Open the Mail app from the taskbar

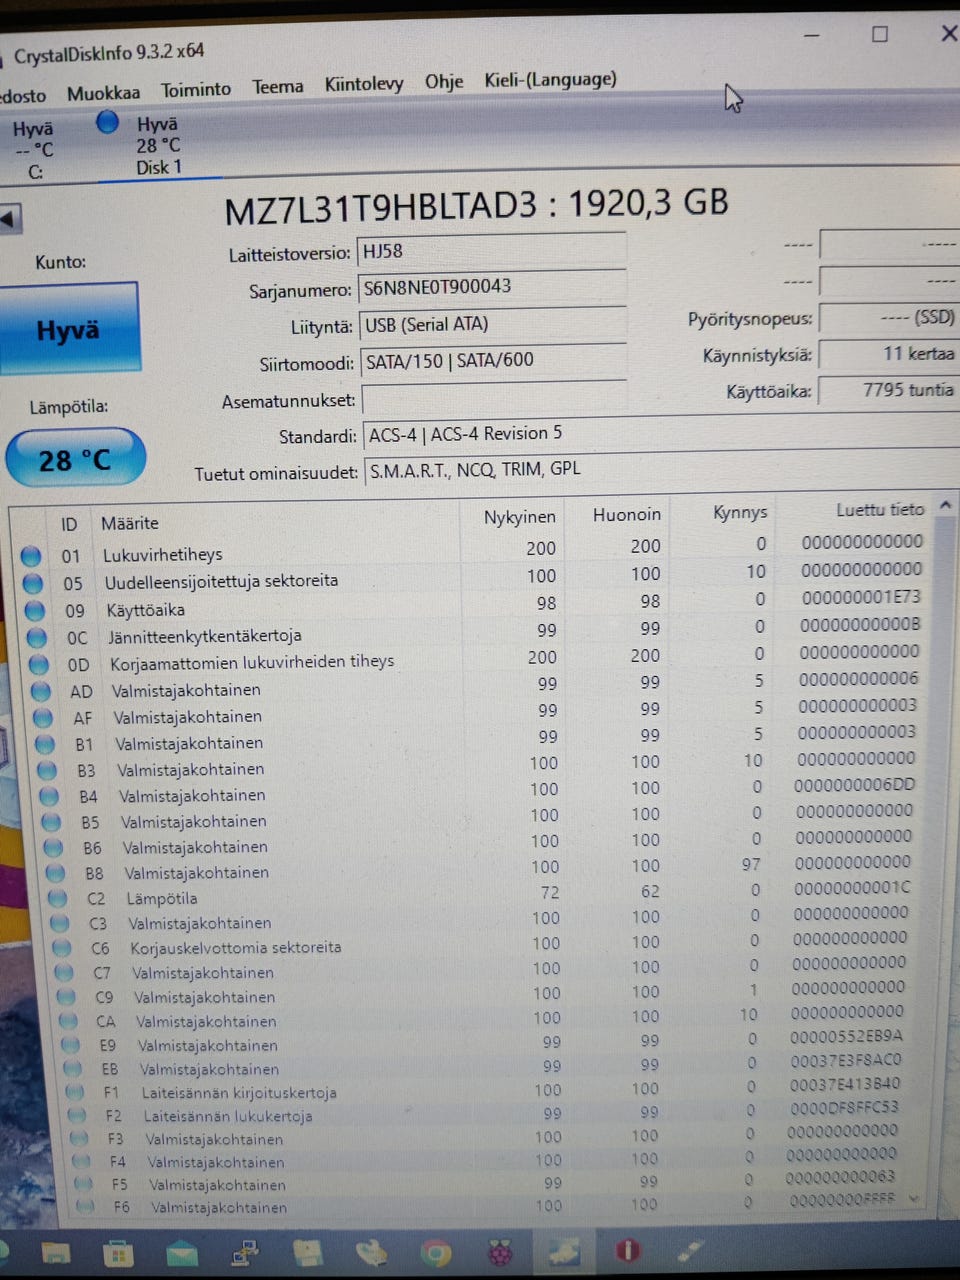coord(181,1252)
